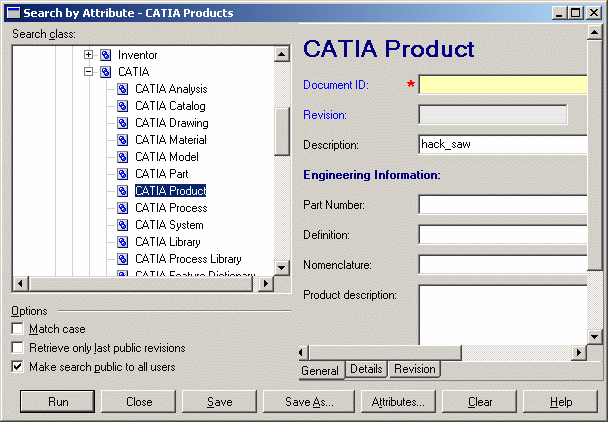Click the CATIA Product icon
The width and height of the screenshot is (608, 422).
pyautogui.click(x=123, y=191)
